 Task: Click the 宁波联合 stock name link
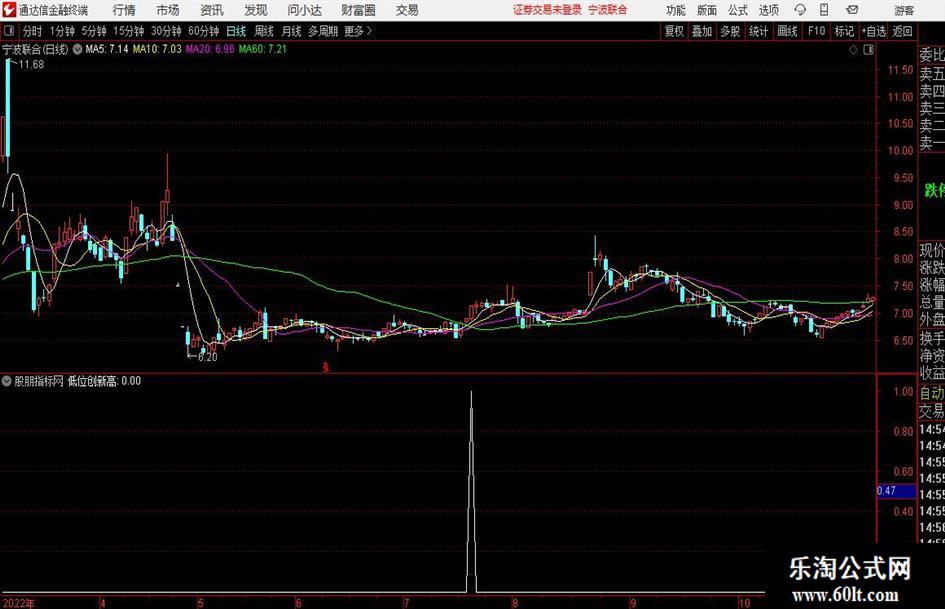(608, 10)
